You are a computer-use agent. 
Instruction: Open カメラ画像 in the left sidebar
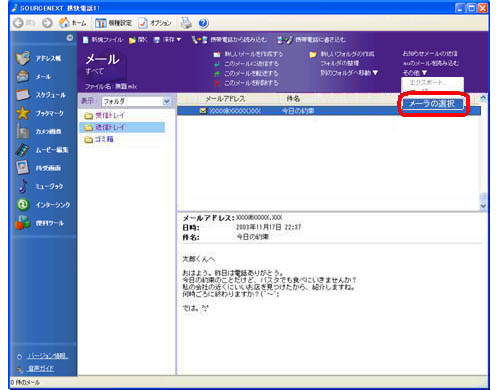(39, 131)
